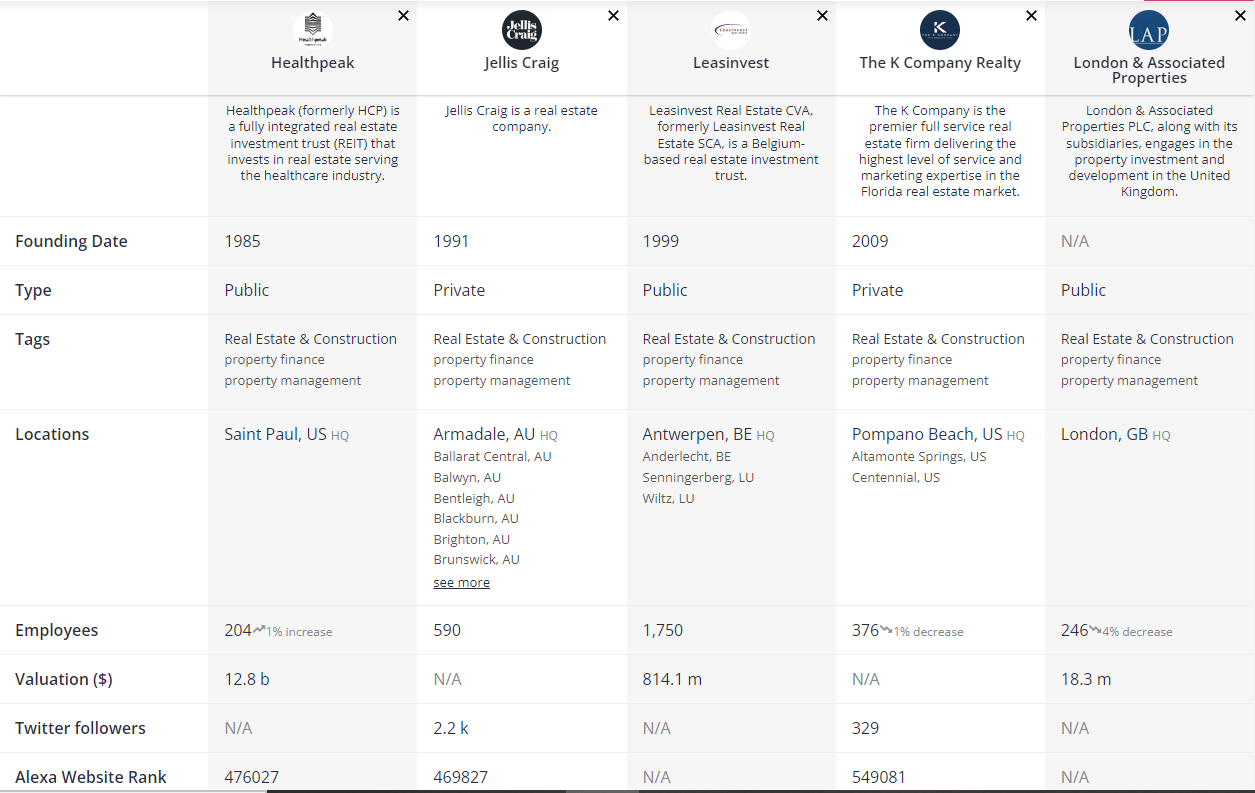
Task: Remove Healthpeak column with its X
Action: tap(404, 16)
